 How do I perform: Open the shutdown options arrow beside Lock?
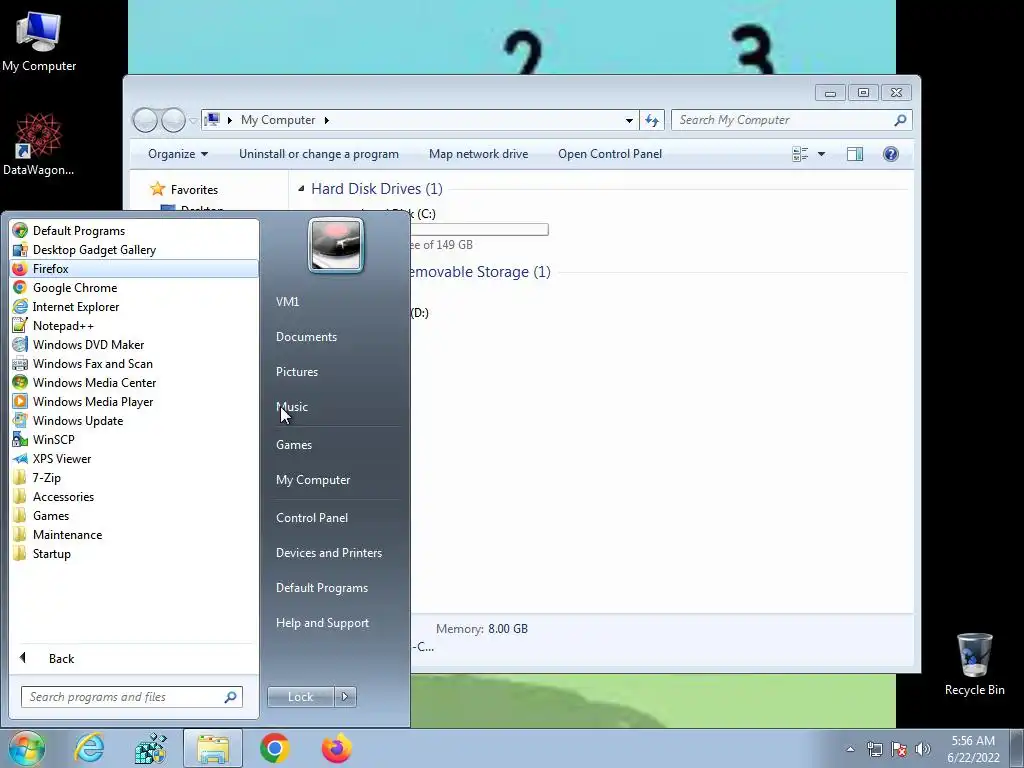345,697
